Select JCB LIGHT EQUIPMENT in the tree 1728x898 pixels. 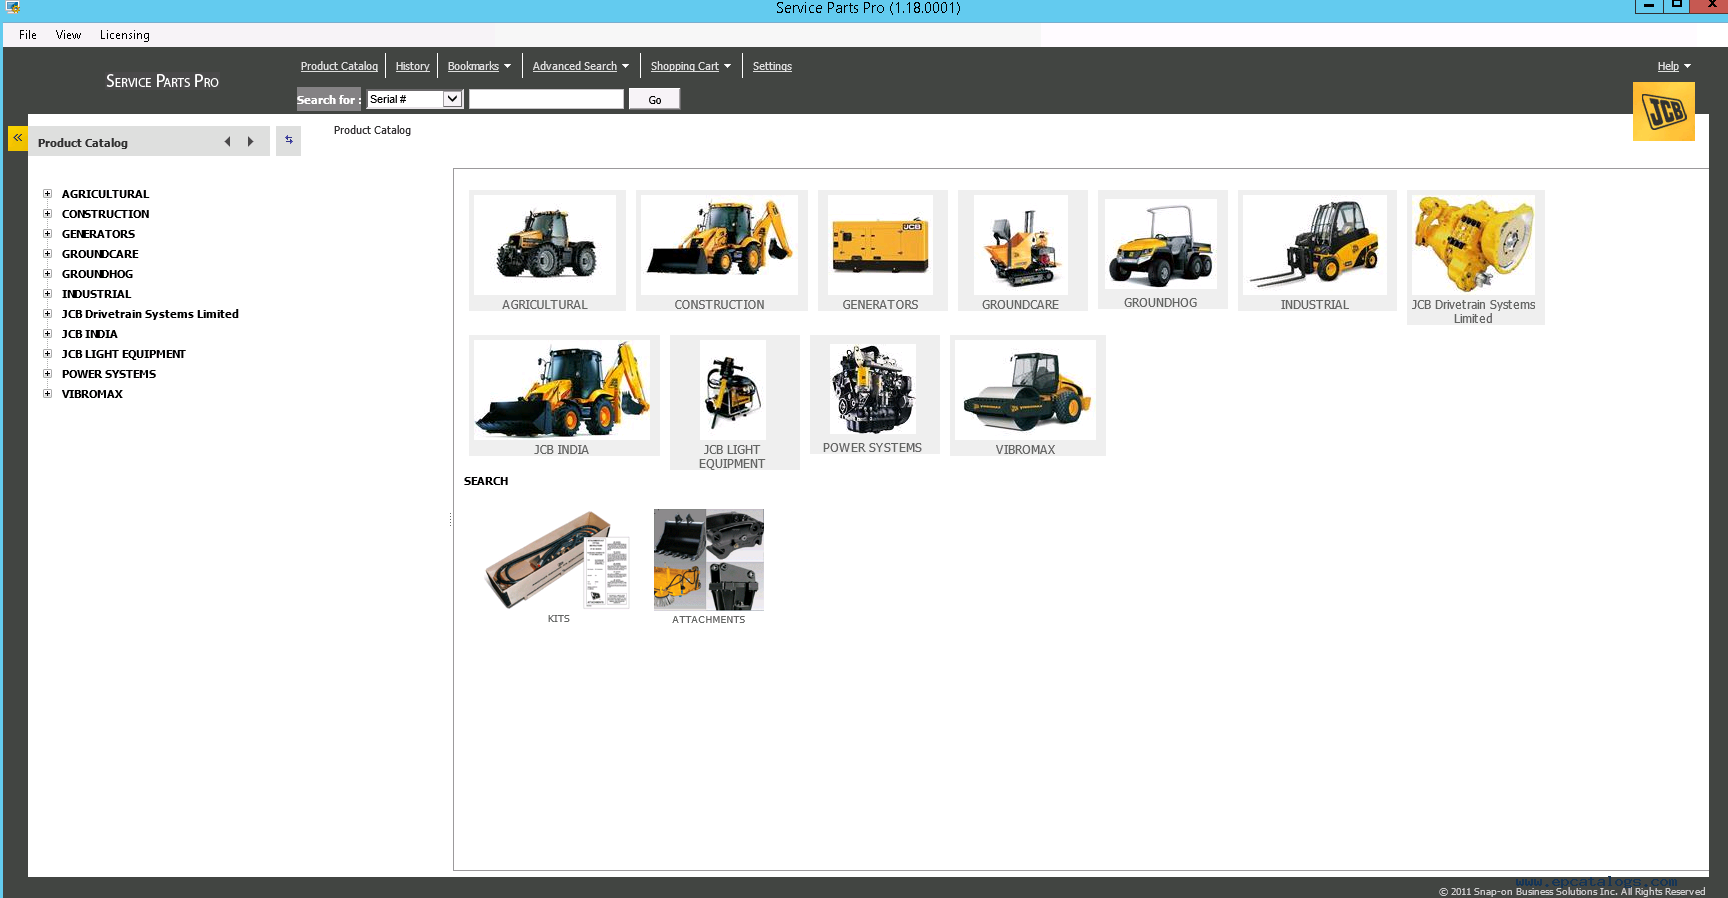pos(123,354)
